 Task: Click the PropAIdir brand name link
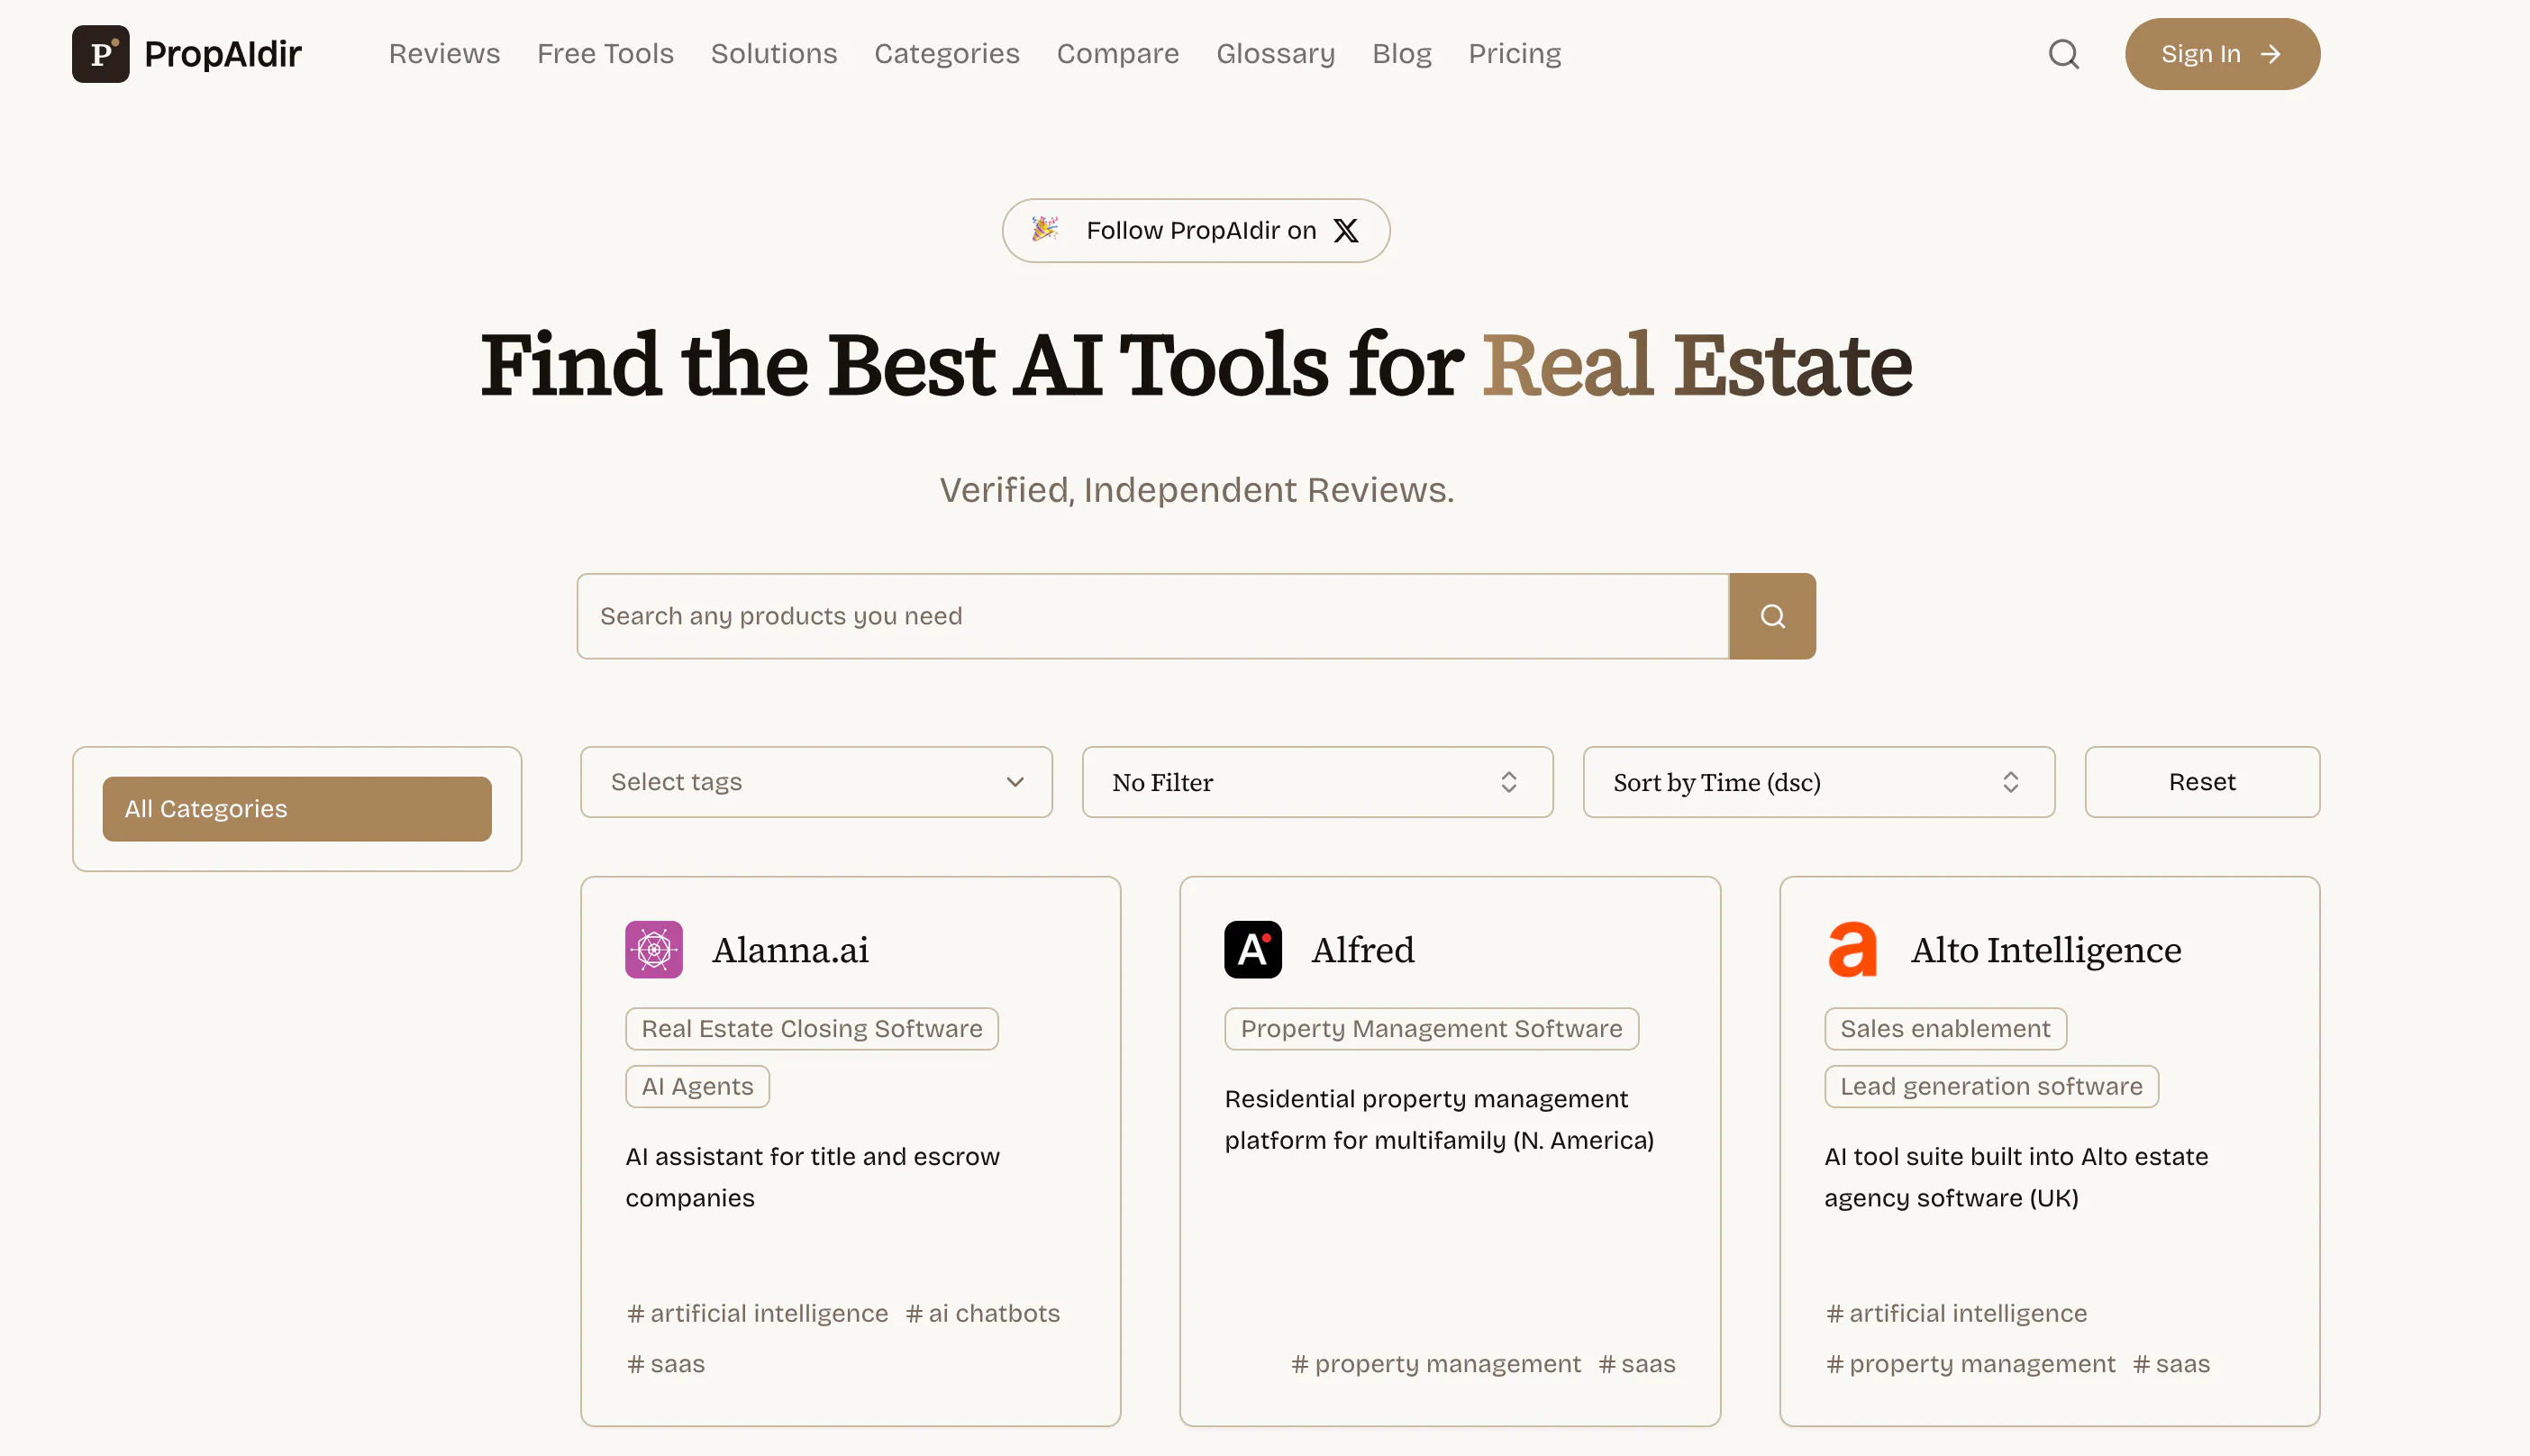click(x=222, y=54)
